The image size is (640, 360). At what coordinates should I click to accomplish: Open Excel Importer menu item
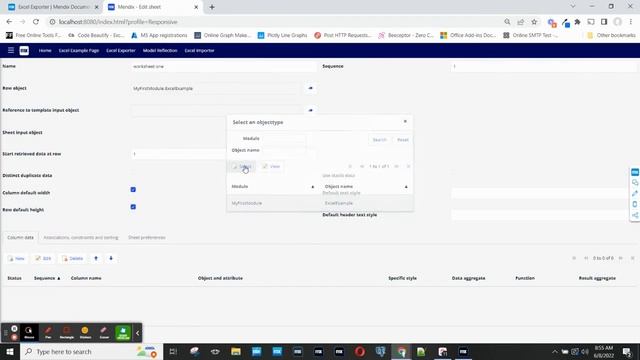(x=199, y=51)
